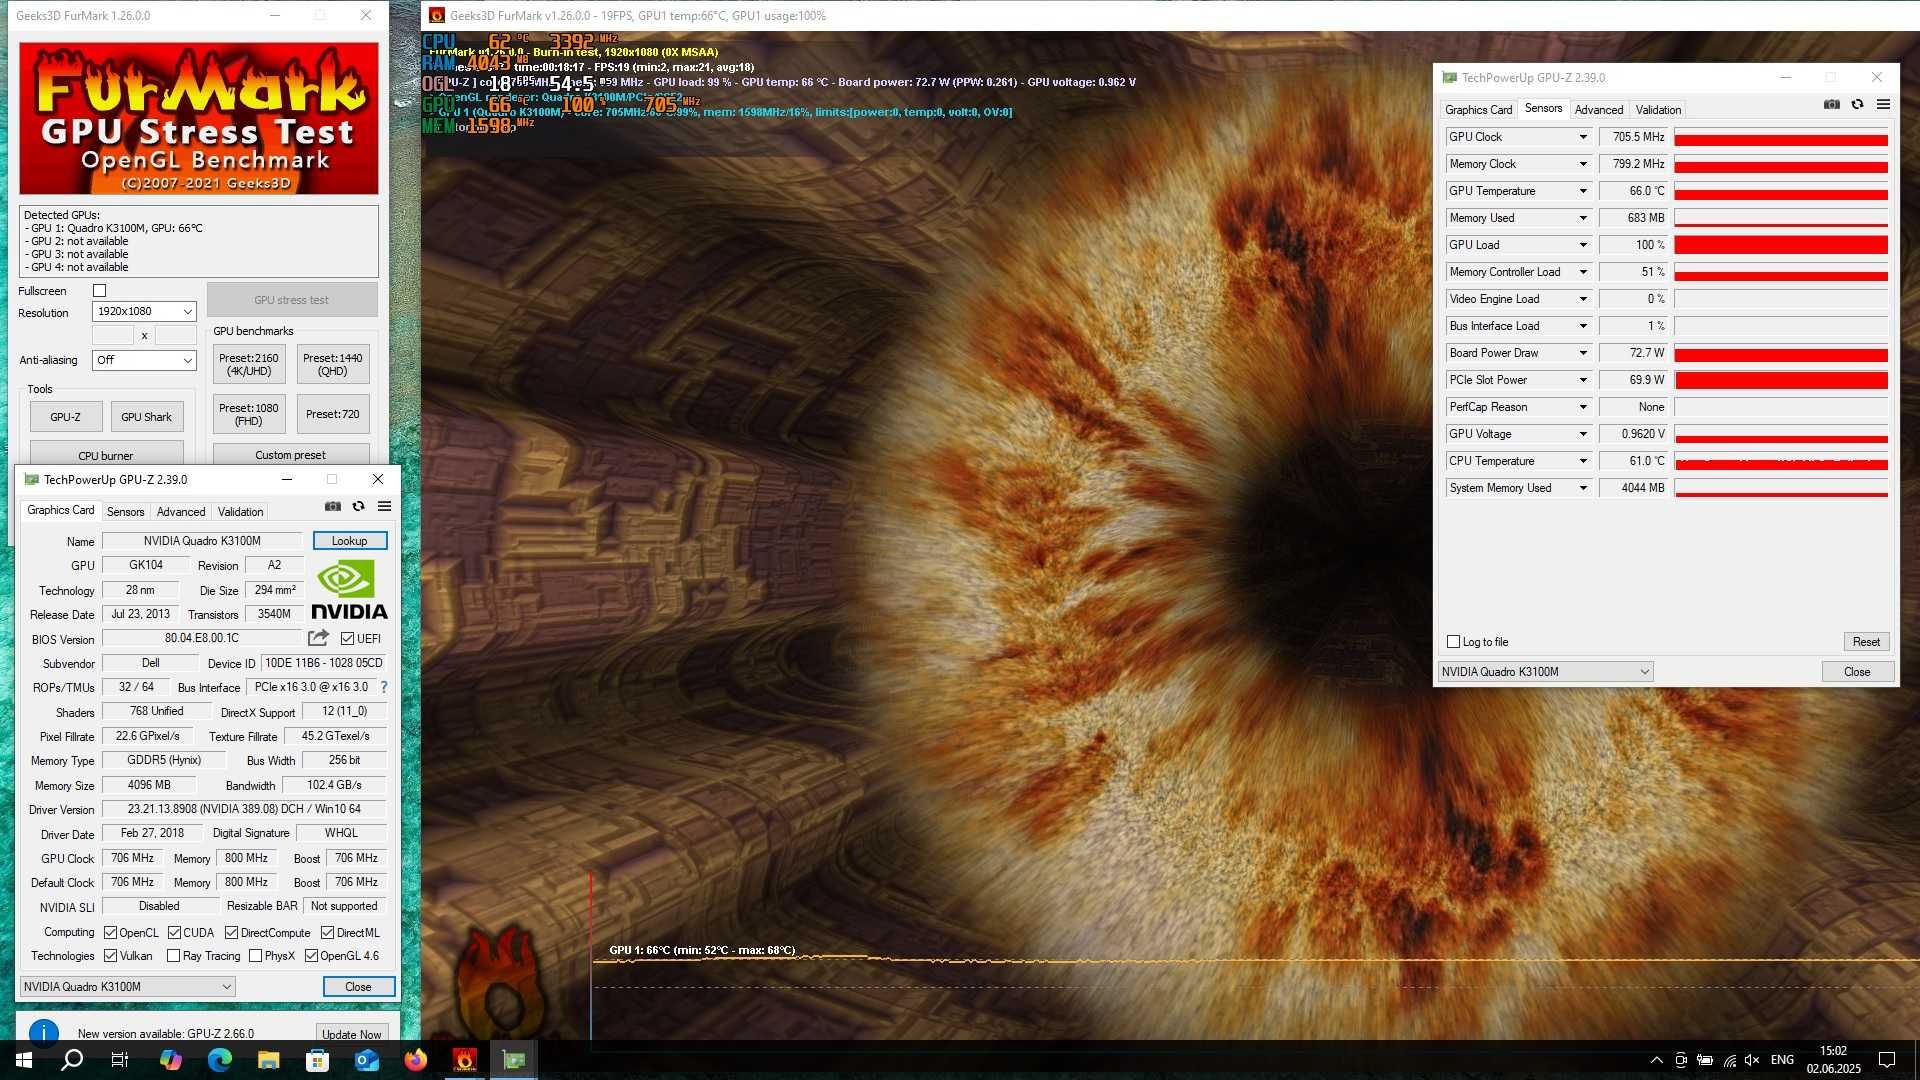The image size is (1920, 1080).
Task: Switch to Validation tab in lower GPU-Z window
Action: coord(241,511)
